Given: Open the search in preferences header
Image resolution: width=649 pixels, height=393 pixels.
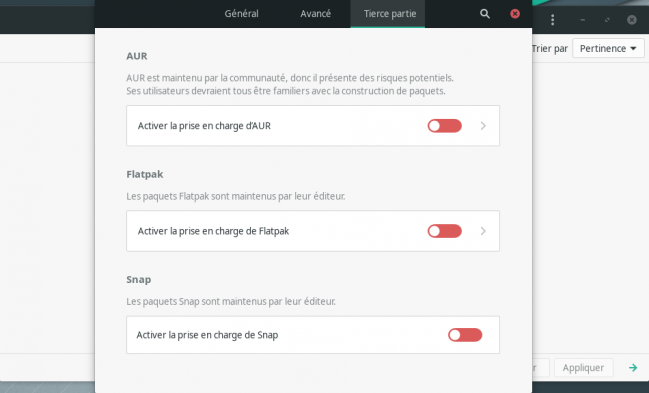Looking at the screenshot, I should pyautogui.click(x=485, y=14).
